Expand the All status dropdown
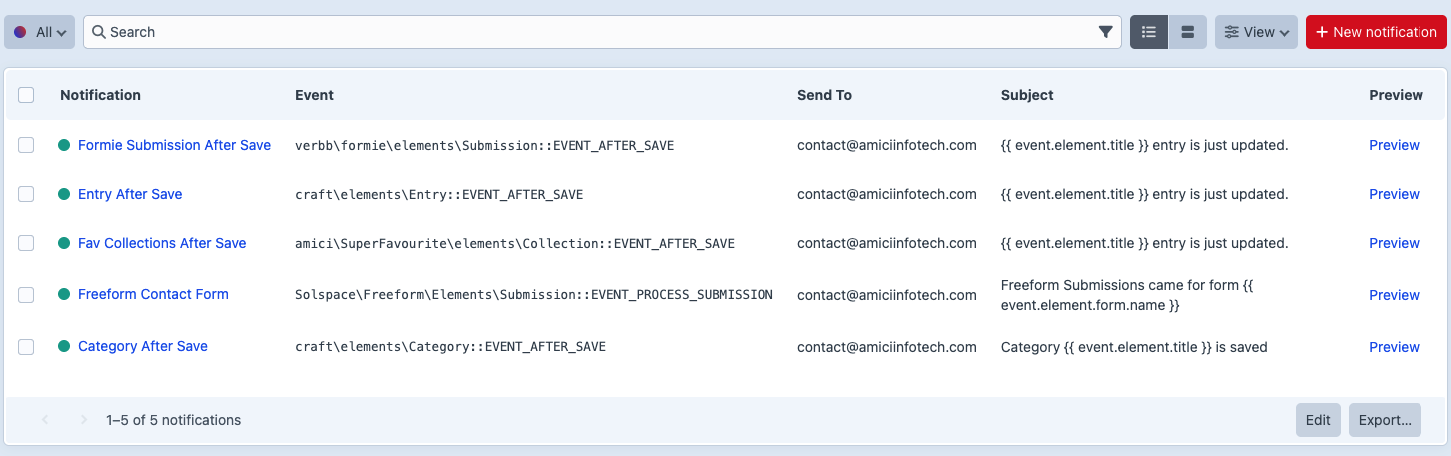1451x456 pixels. 40,32
